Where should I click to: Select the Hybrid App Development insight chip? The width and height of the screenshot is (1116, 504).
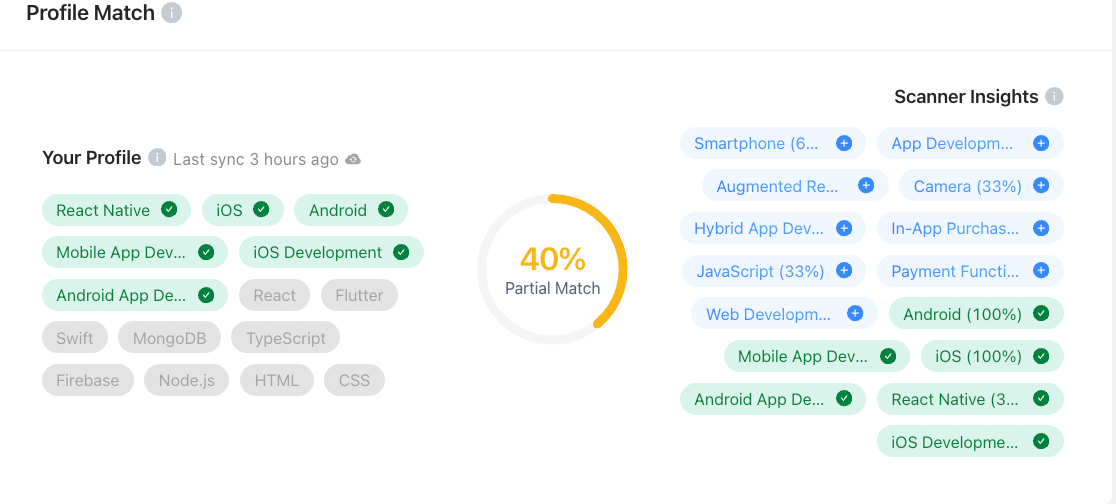tap(758, 228)
